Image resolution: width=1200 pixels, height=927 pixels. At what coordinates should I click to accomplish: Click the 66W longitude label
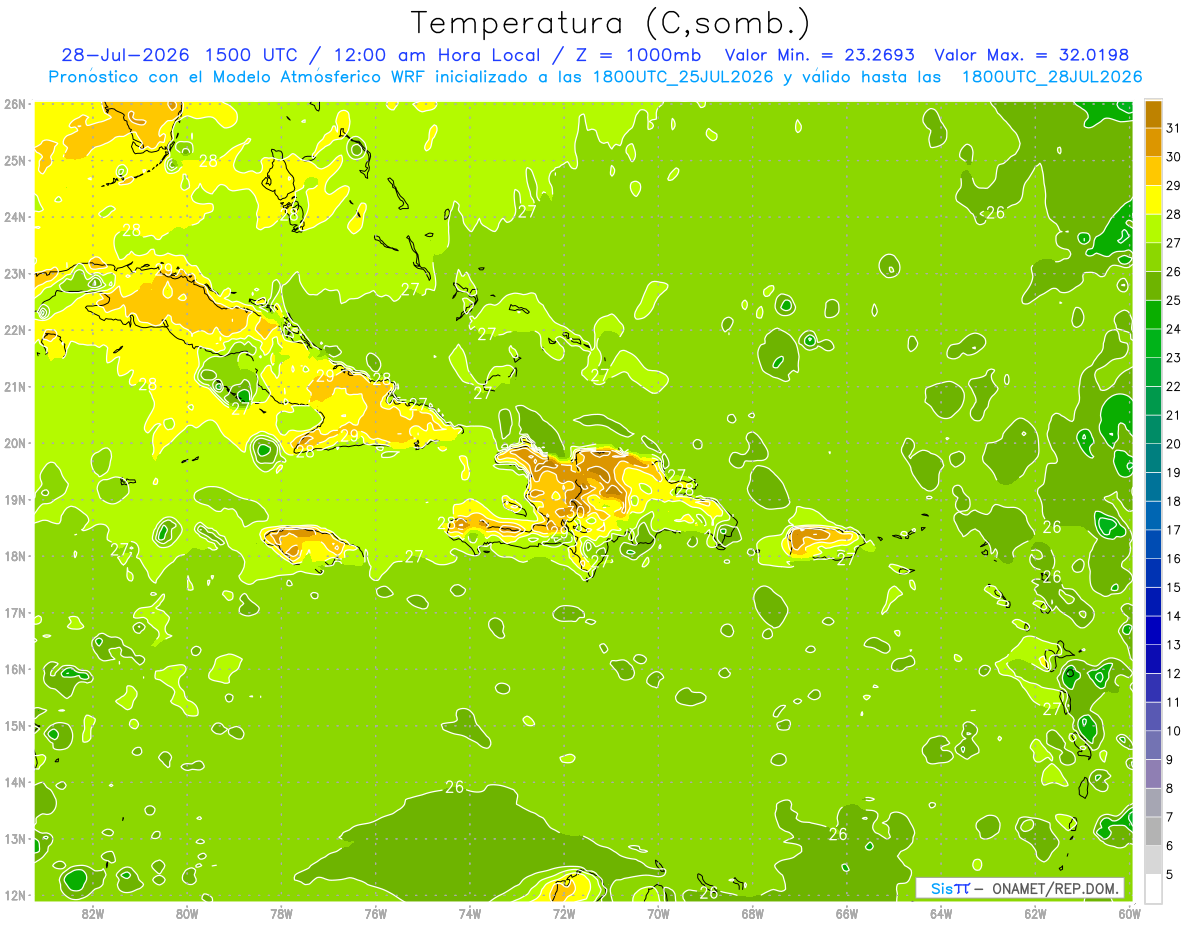(847, 913)
